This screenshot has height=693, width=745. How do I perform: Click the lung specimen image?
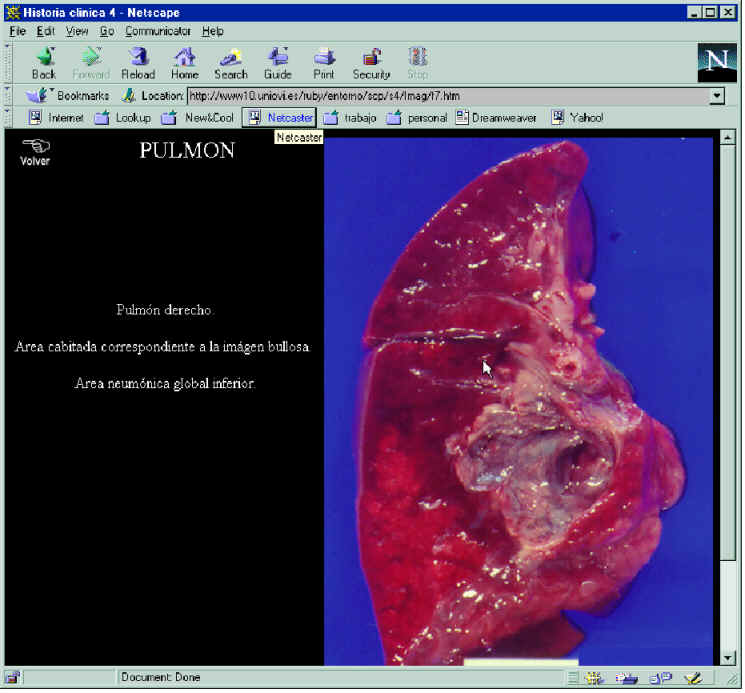pos(520,400)
